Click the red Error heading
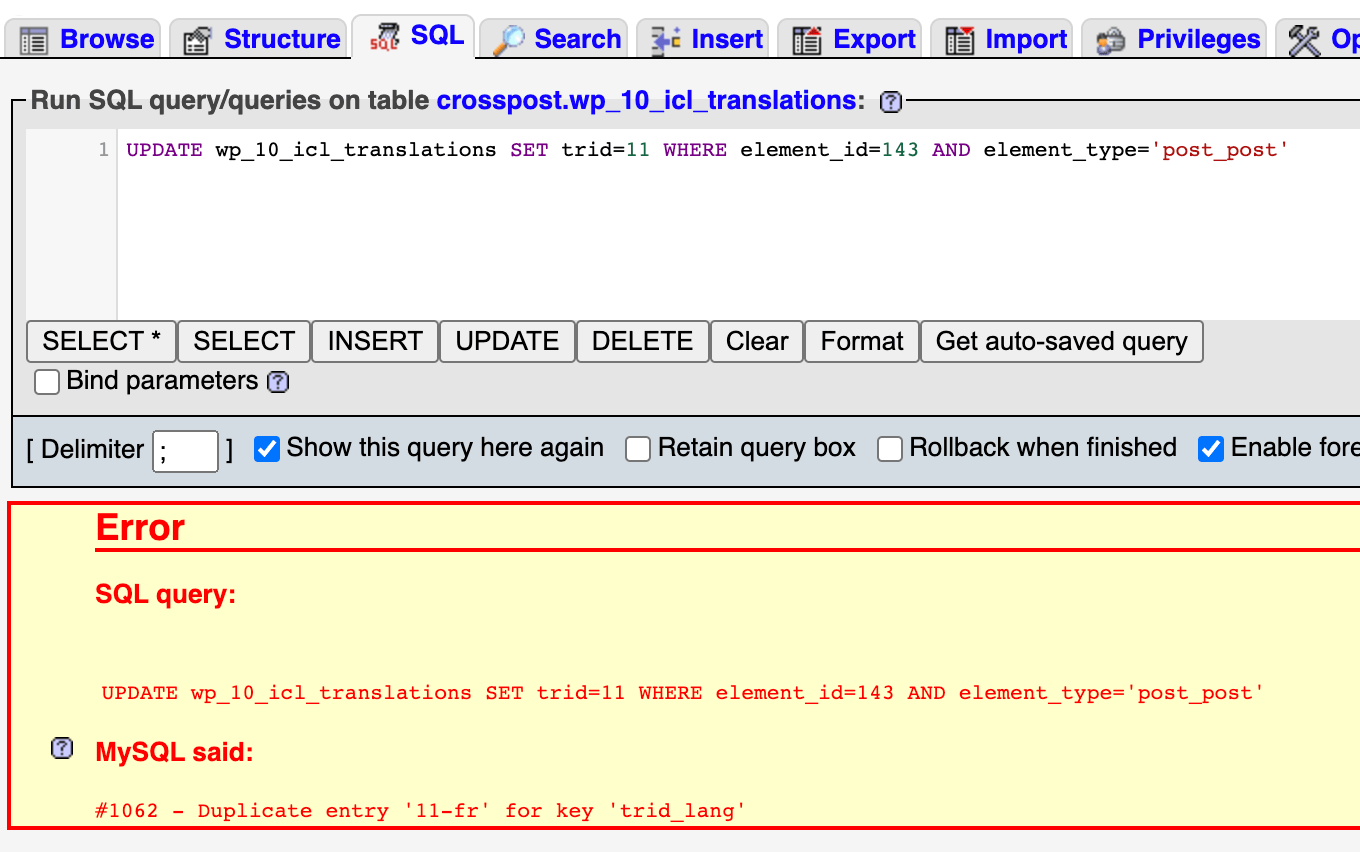This screenshot has height=852, width=1360. click(x=140, y=527)
